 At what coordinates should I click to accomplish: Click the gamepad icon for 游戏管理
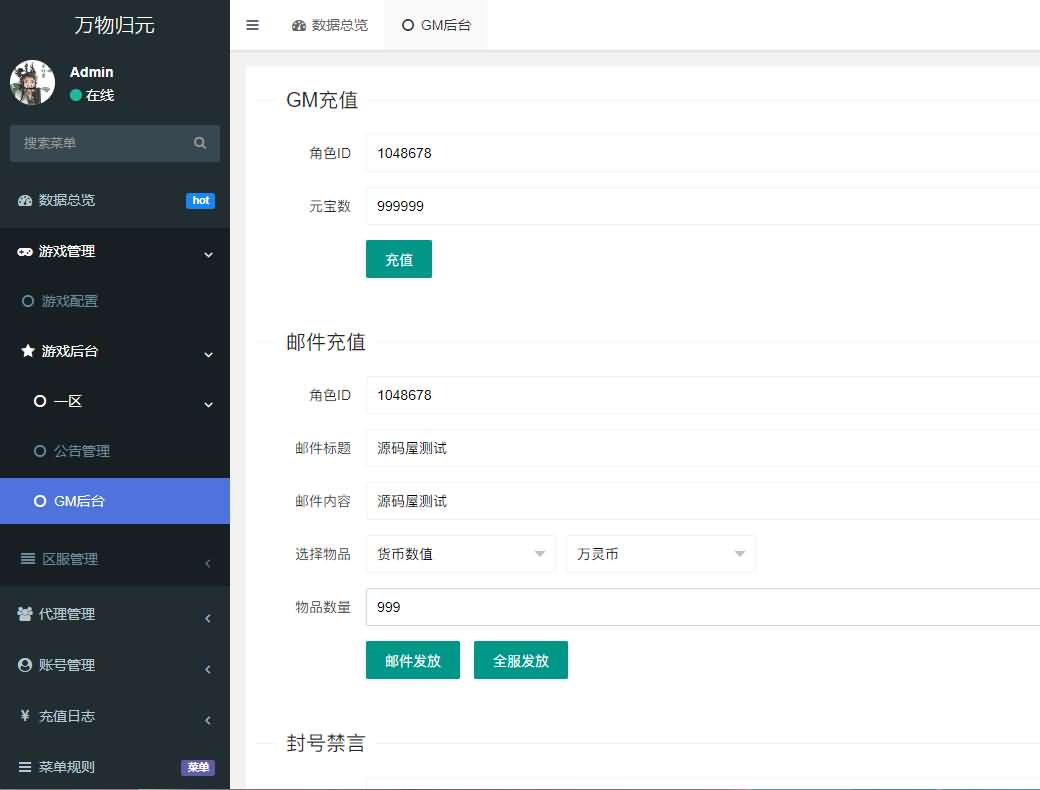25,252
